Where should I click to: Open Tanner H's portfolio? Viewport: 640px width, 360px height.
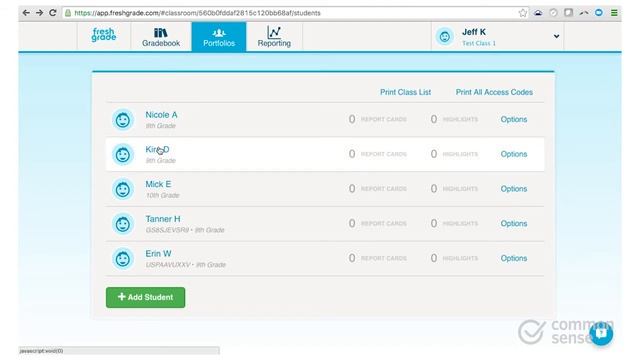[x=162, y=219]
